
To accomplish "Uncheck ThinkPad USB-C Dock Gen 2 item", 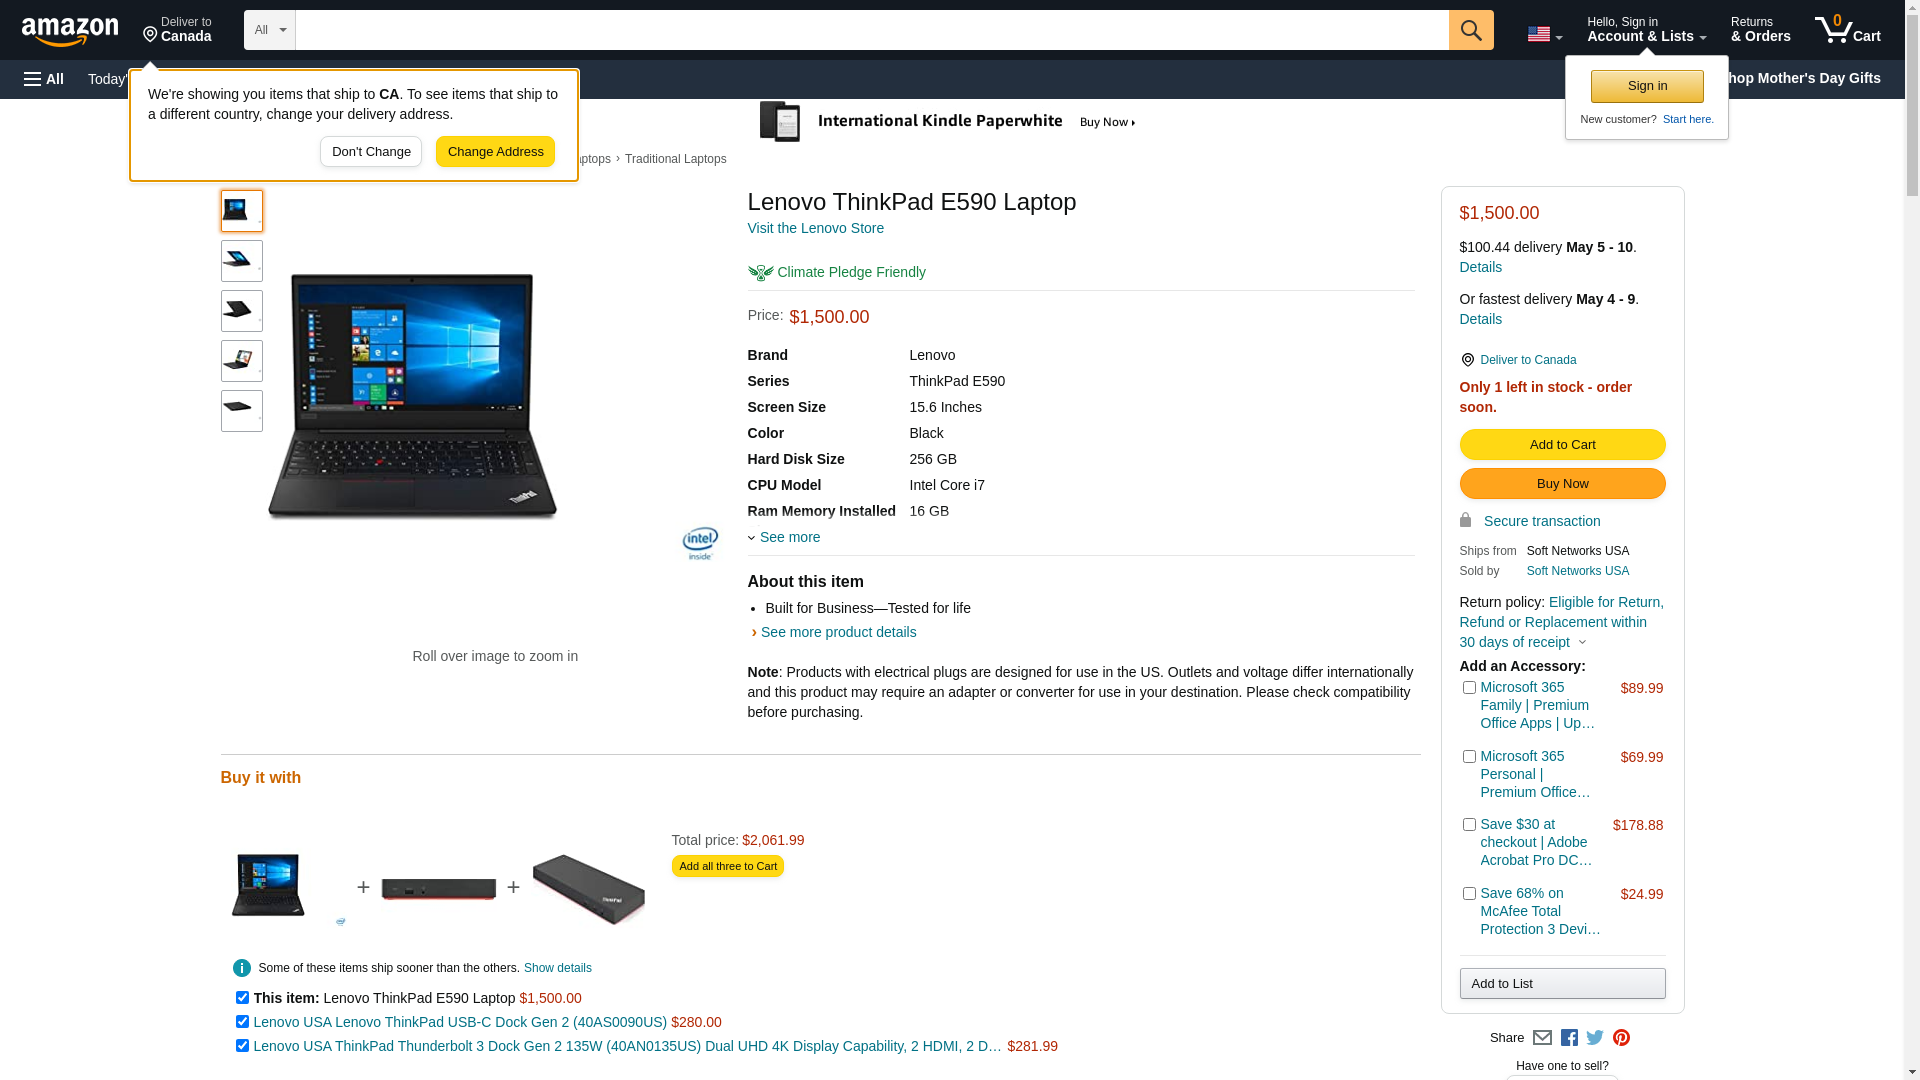I will (x=242, y=1022).
